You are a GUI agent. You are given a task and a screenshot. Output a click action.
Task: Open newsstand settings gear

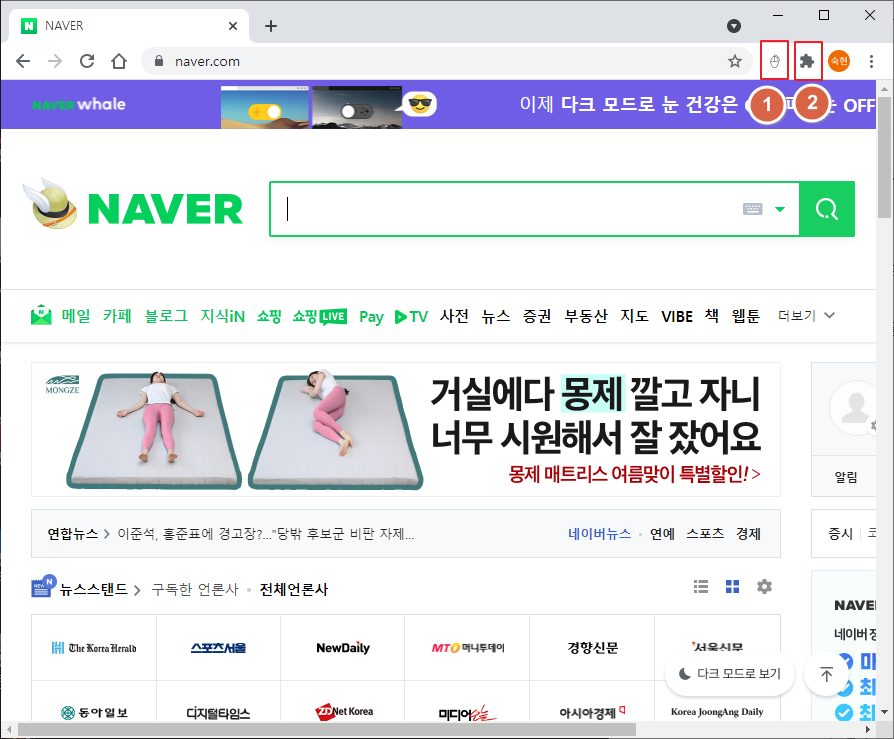pyautogui.click(x=764, y=586)
